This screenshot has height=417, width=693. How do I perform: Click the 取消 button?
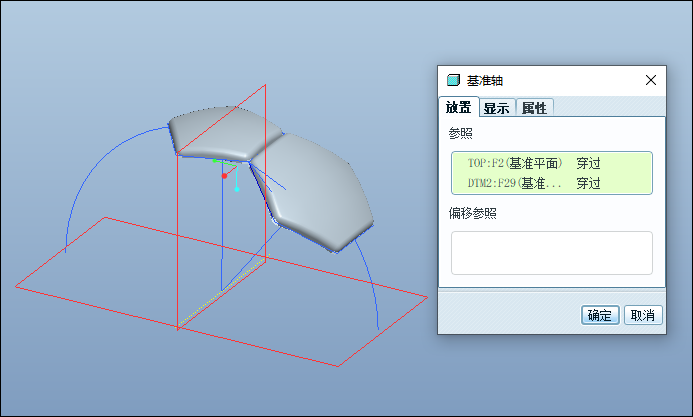pyautogui.click(x=643, y=315)
